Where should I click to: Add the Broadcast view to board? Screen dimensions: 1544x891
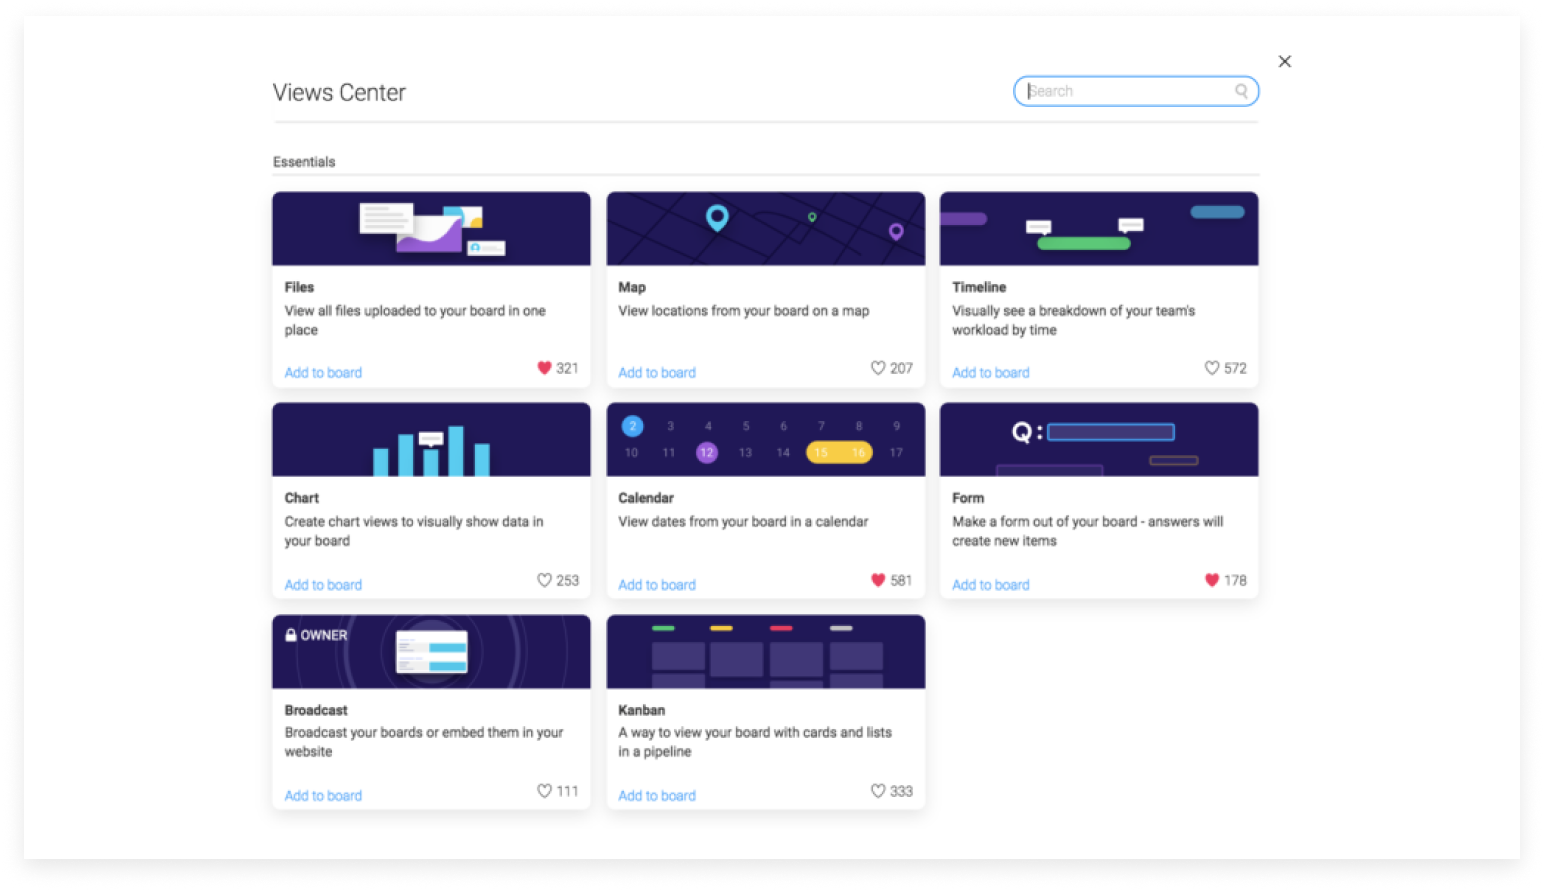pyautogui.click(x=323, y=796)
